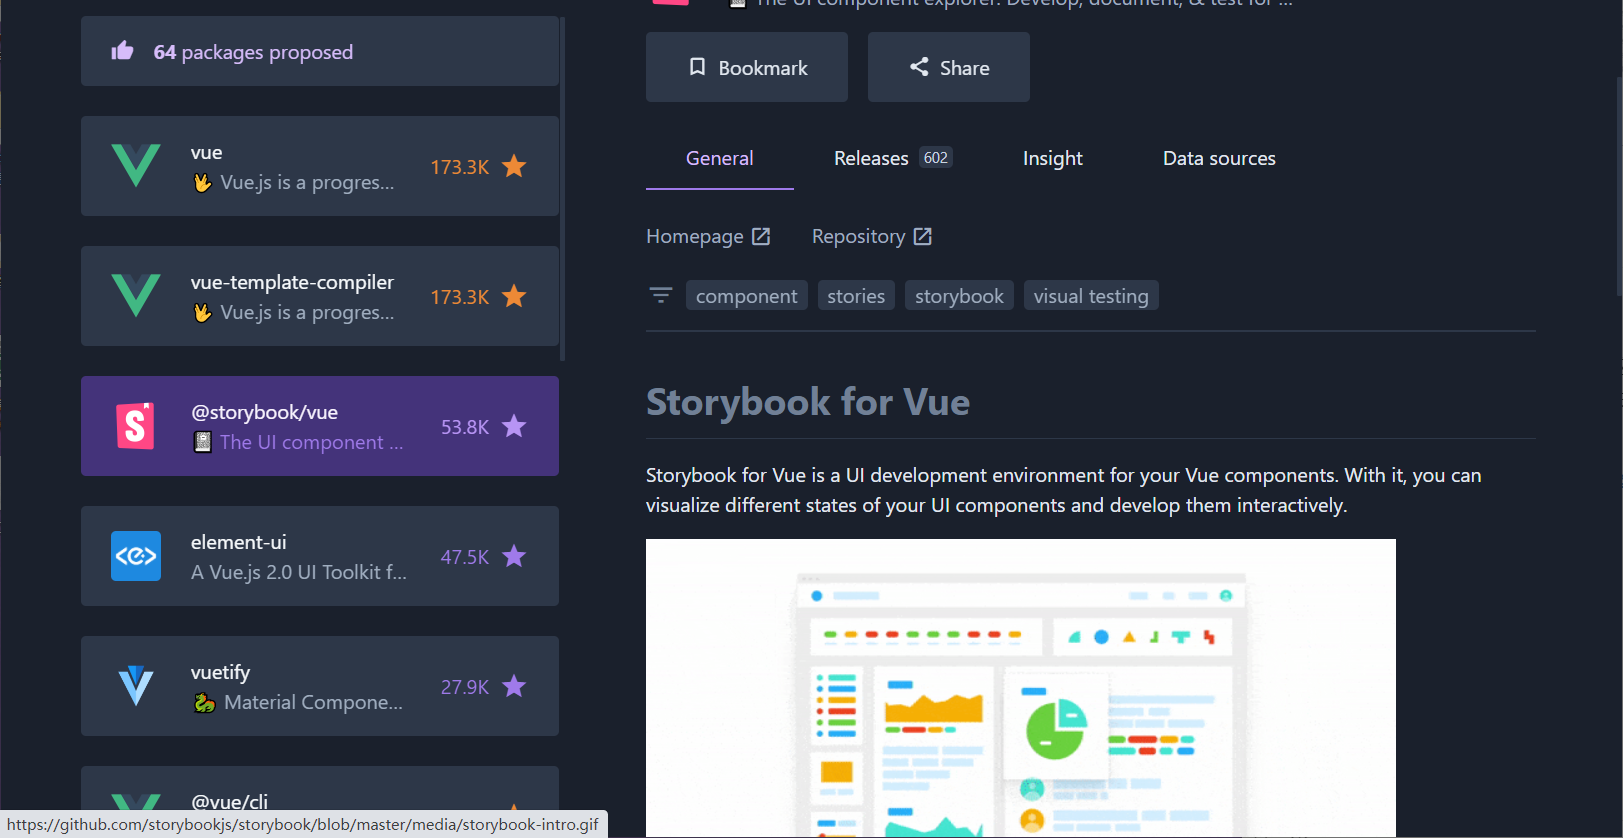Image resolution: width=1623 pixels, height=838 pixels.
Task: Select the vue-template-compiler package title
Action: click(x=292, y=282)
